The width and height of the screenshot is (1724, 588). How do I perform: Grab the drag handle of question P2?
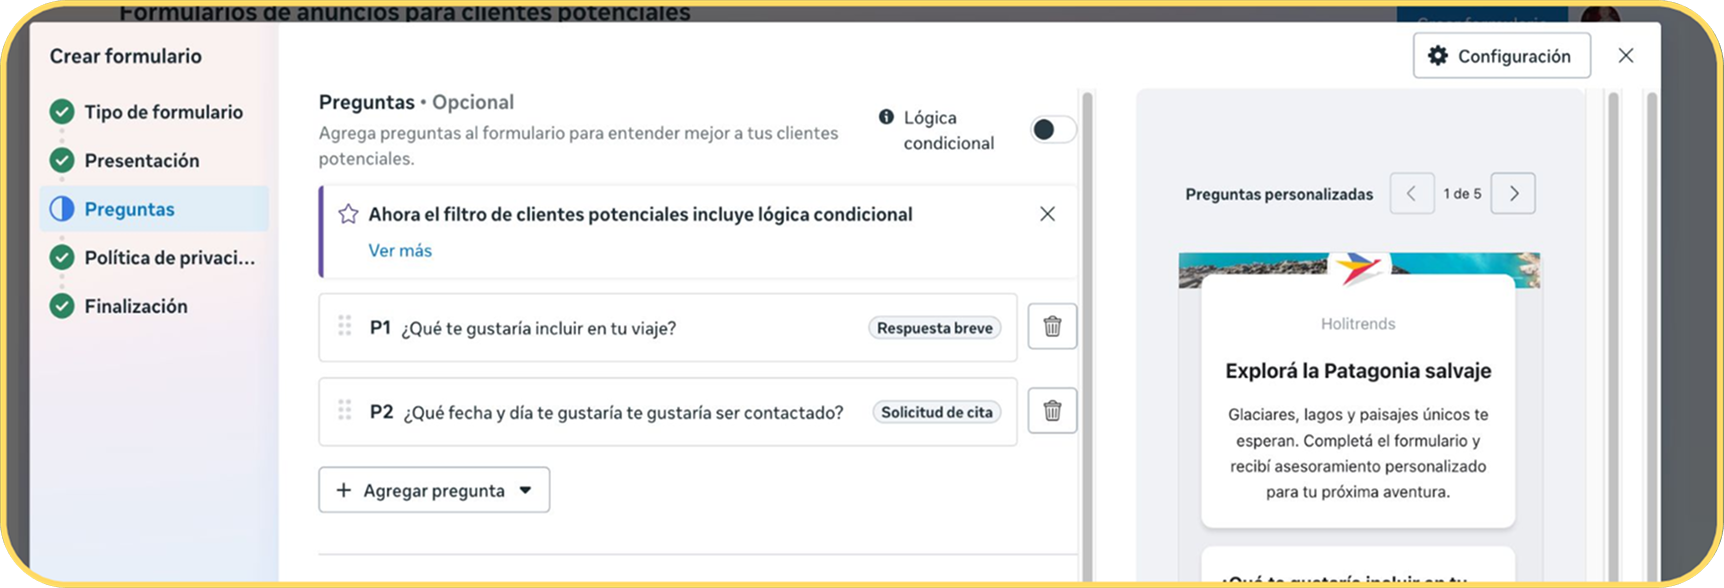click(345, 410)
